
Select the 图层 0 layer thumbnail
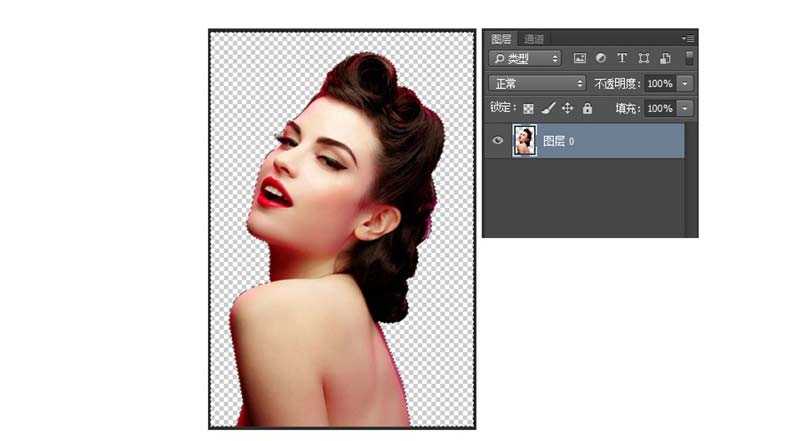point(524,140)
